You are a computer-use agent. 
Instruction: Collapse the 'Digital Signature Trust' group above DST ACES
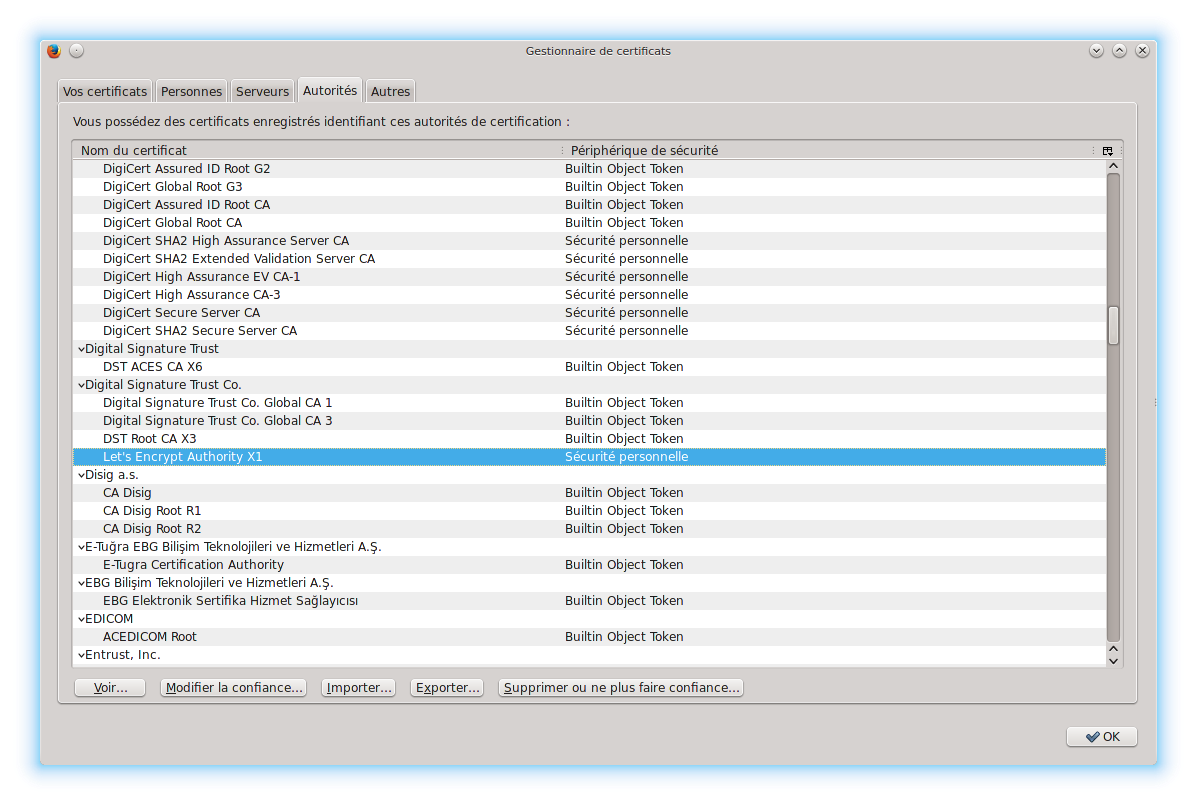point(81,349)
